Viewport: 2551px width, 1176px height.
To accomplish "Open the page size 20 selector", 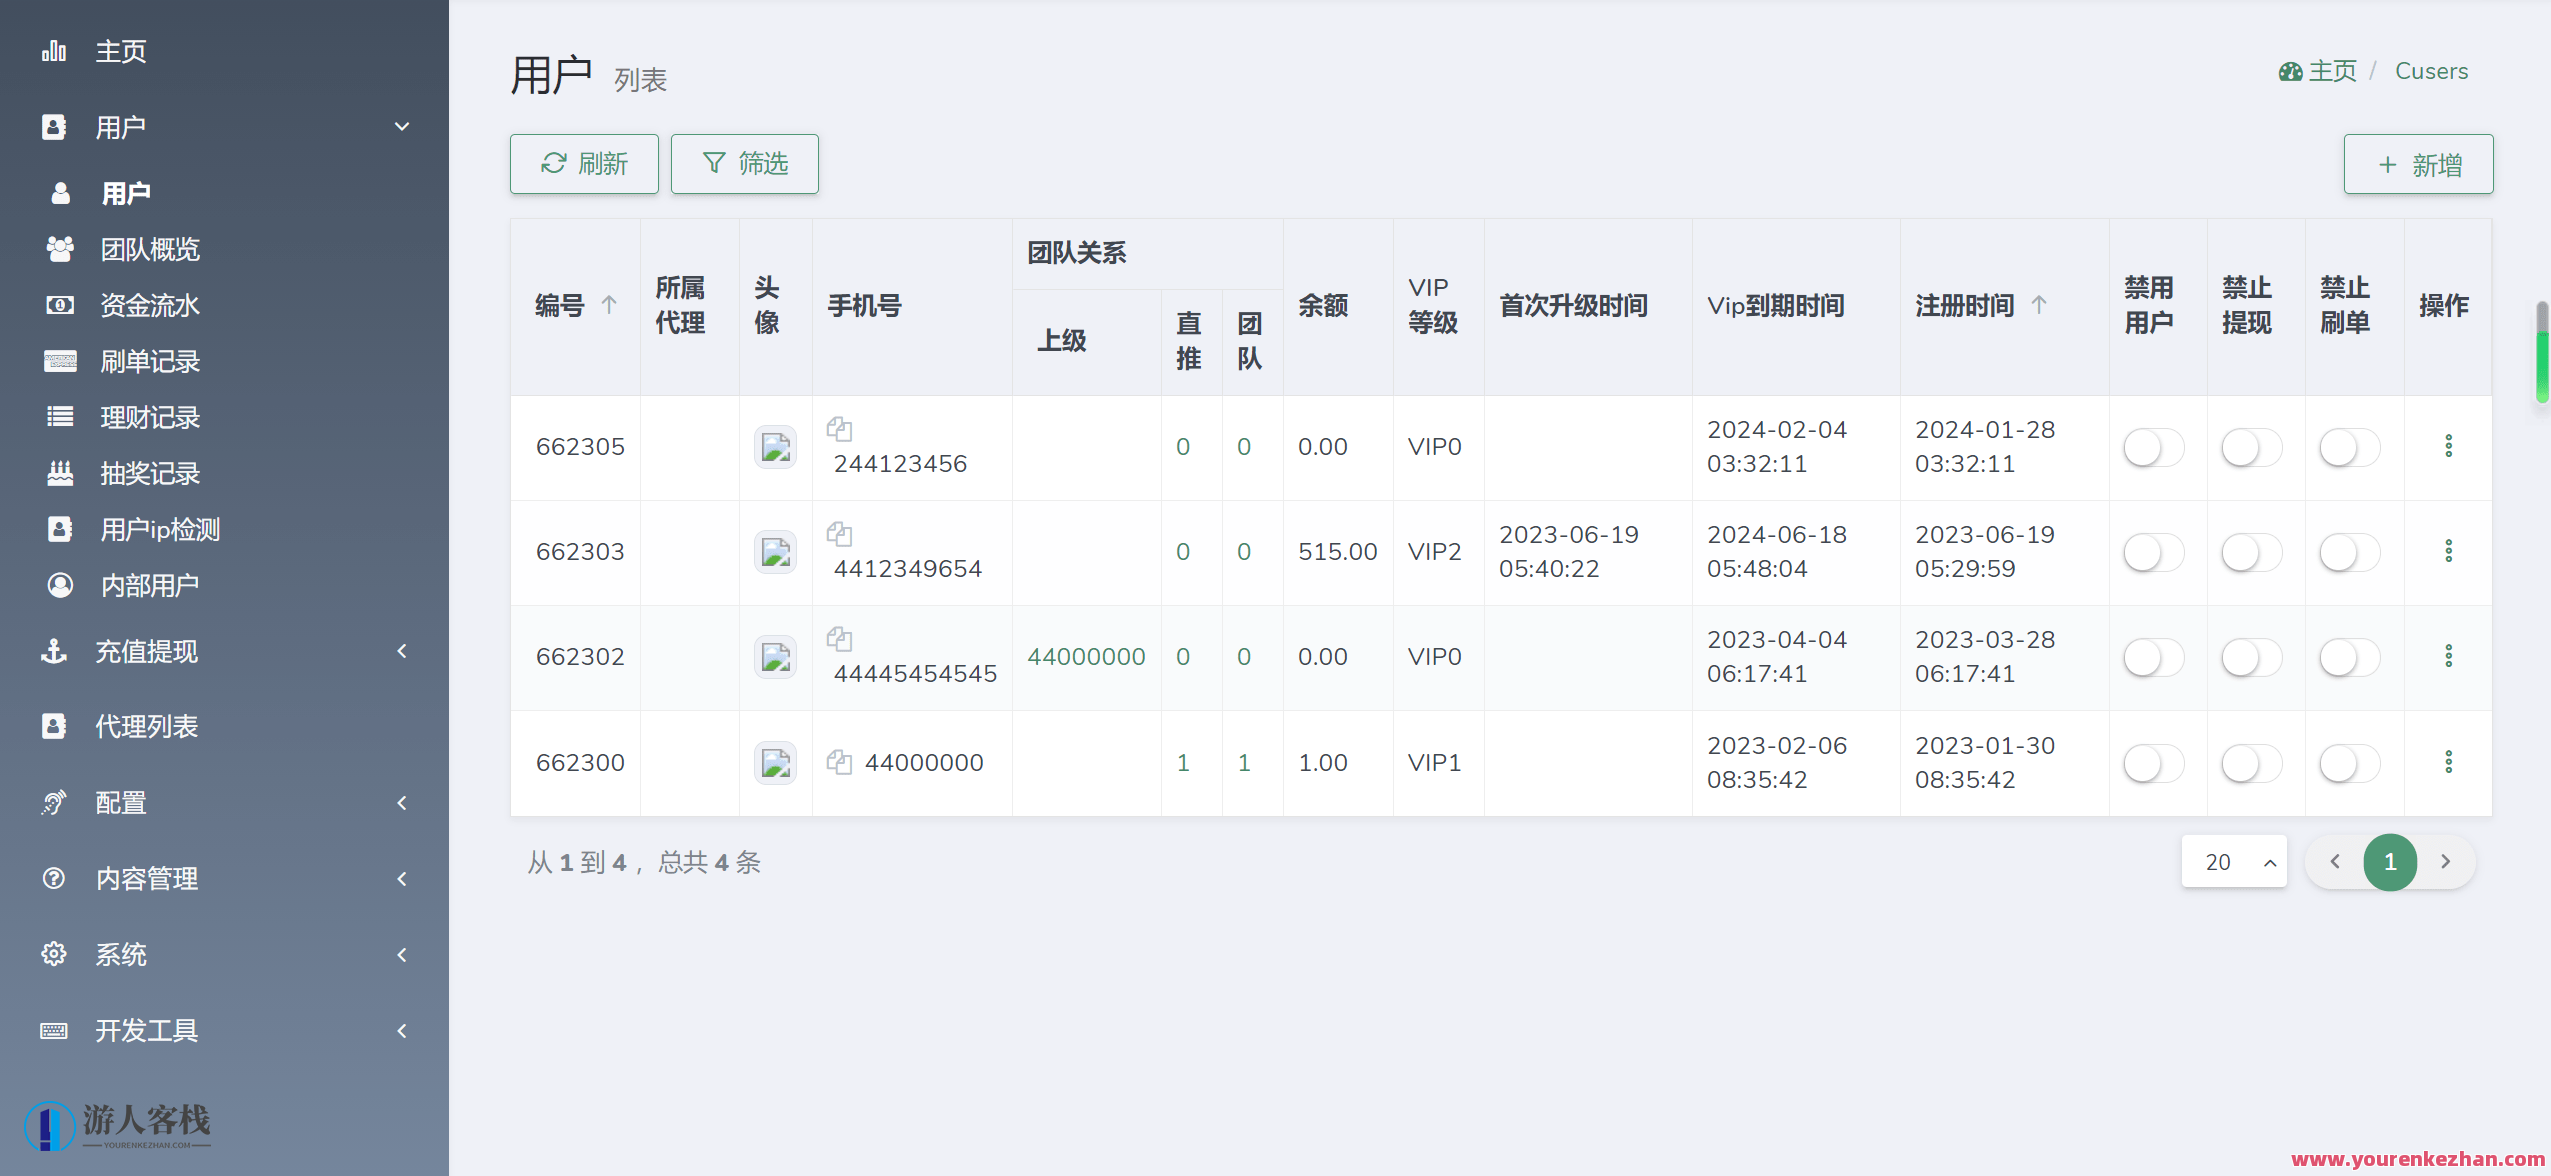I will pyautogui.click(x=2234, y=861).
